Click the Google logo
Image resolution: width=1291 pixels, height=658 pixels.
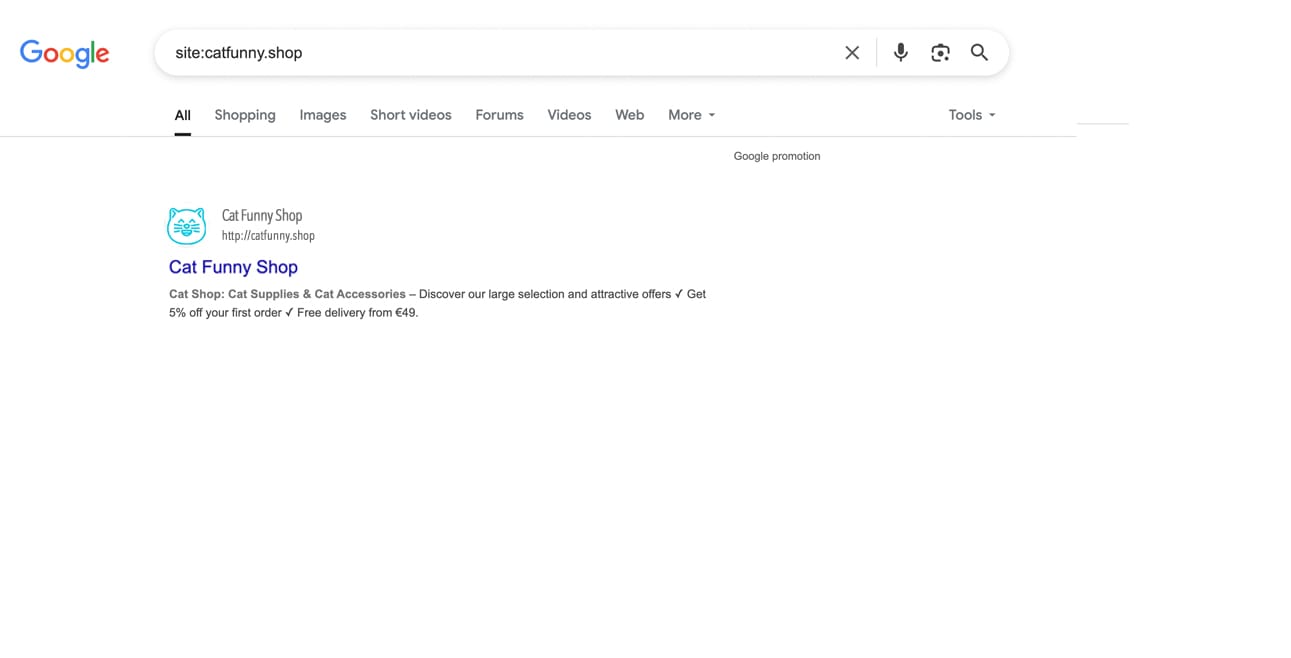tap(65, 53)
